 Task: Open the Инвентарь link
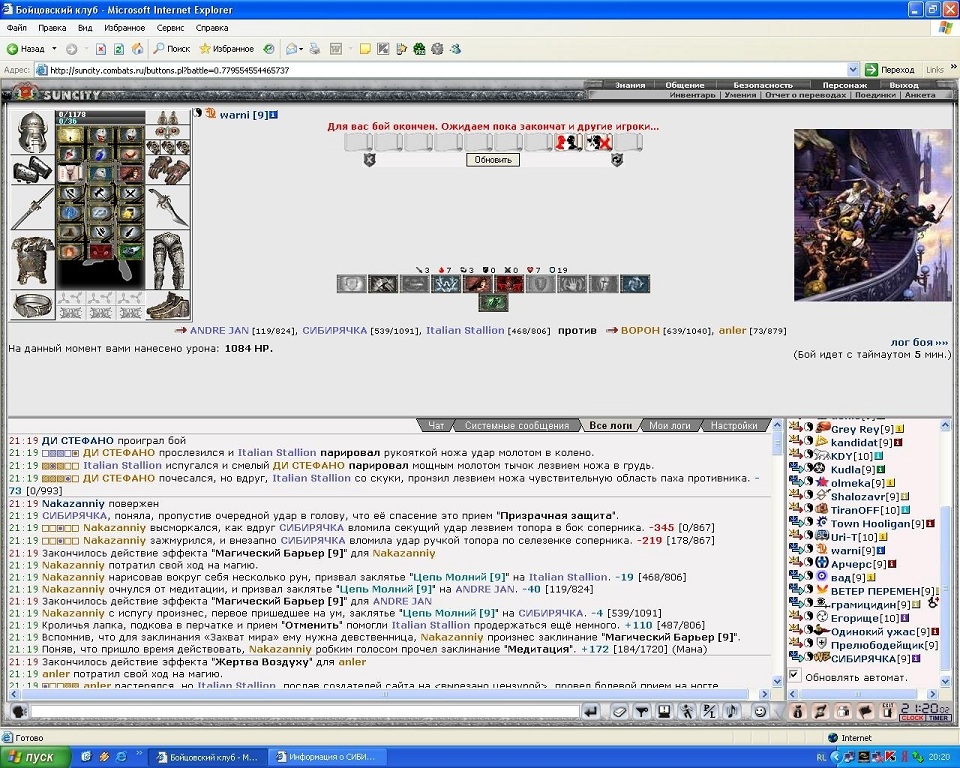[692, 95]
